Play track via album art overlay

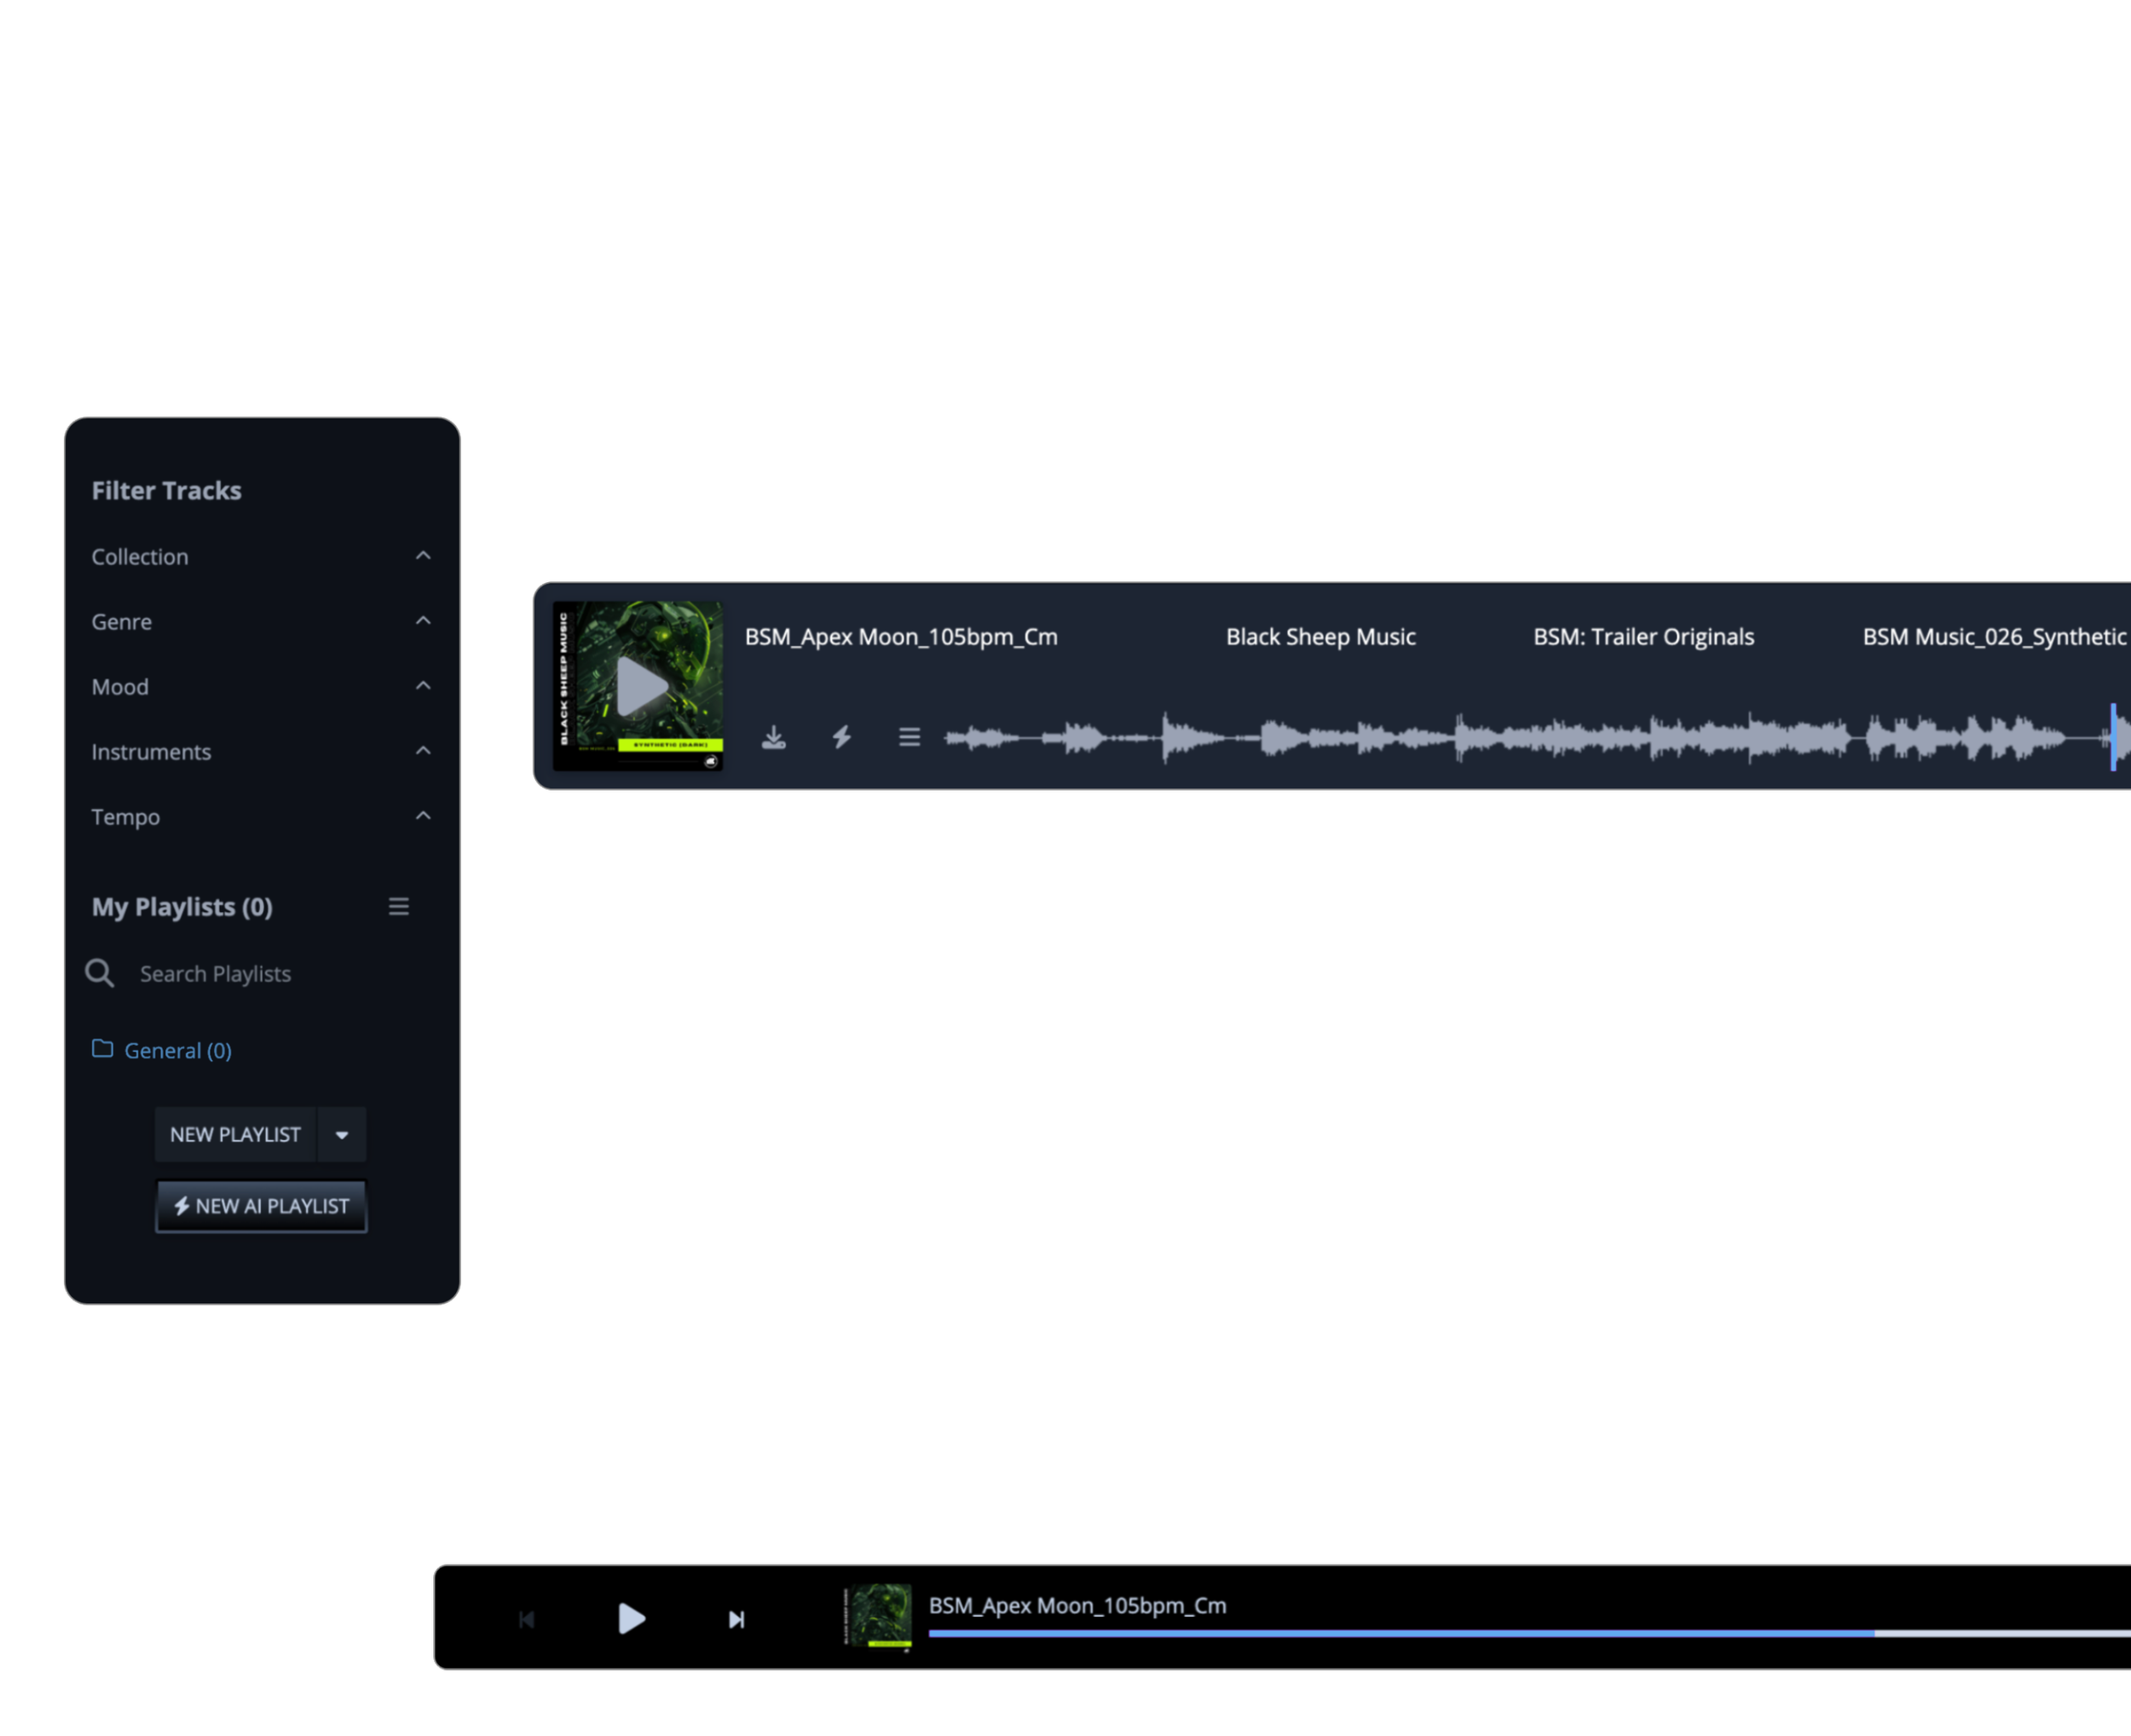point(640,686)
